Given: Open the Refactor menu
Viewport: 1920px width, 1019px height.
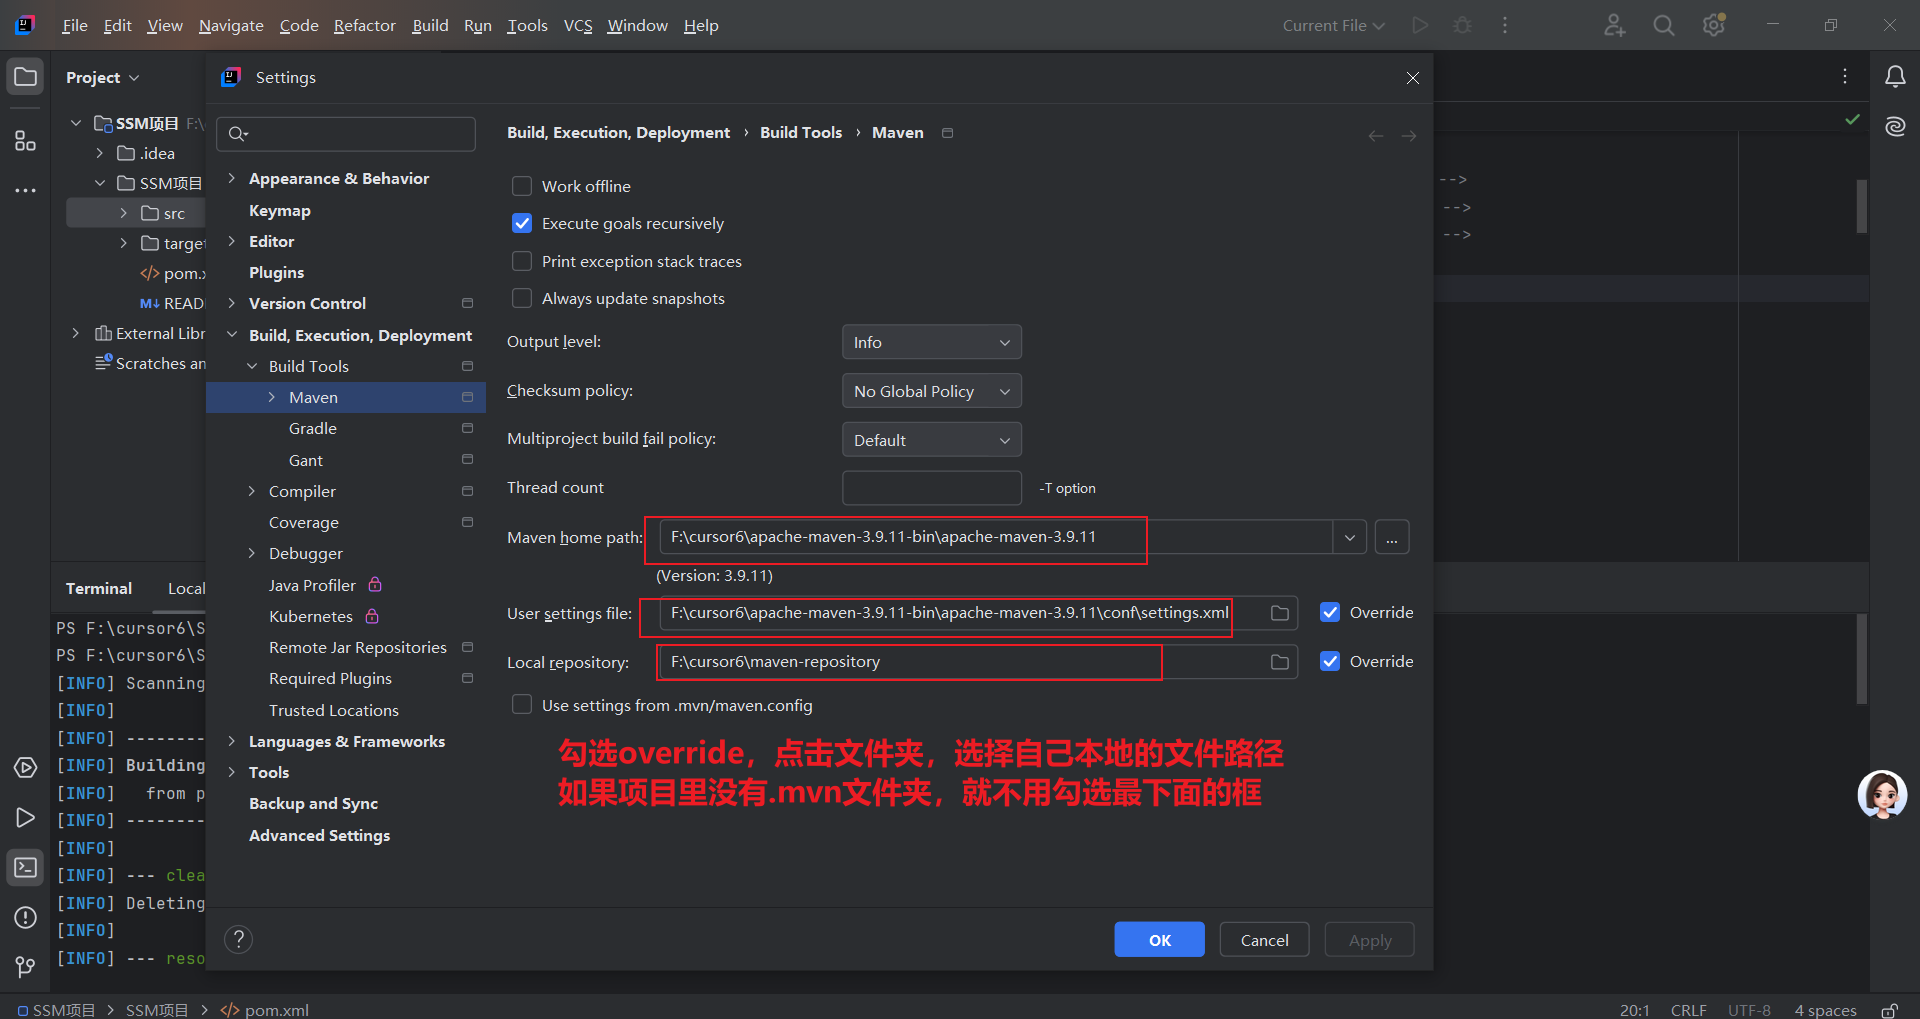Looking at the screenshot, I should click(x=364, y=25).
